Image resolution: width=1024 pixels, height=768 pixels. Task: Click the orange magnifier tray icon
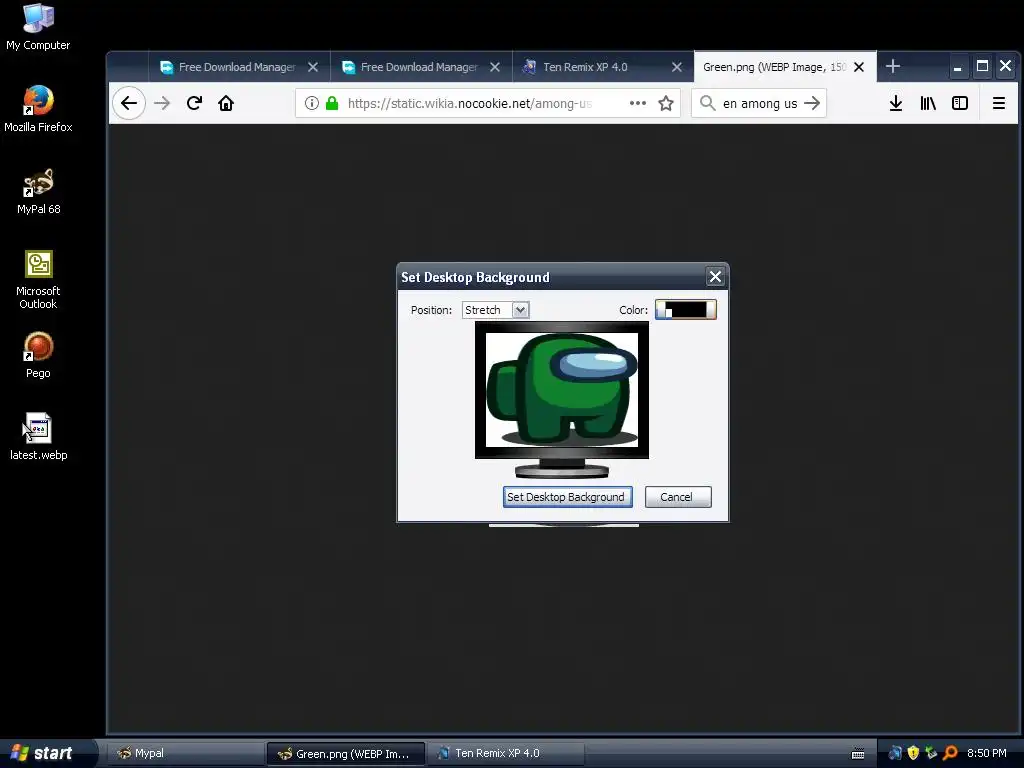[950, 753]
